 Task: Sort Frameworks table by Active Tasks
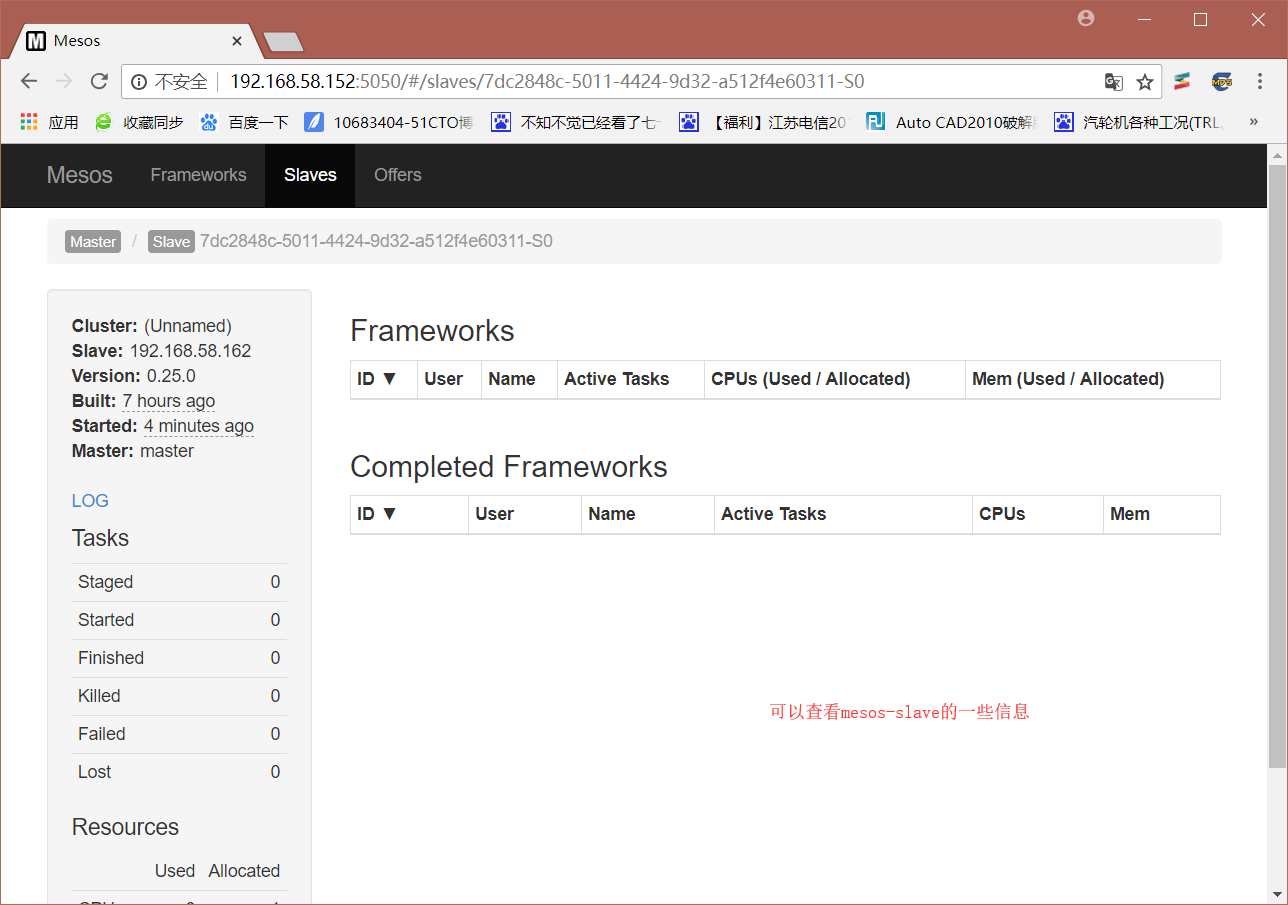pos(631,379)
